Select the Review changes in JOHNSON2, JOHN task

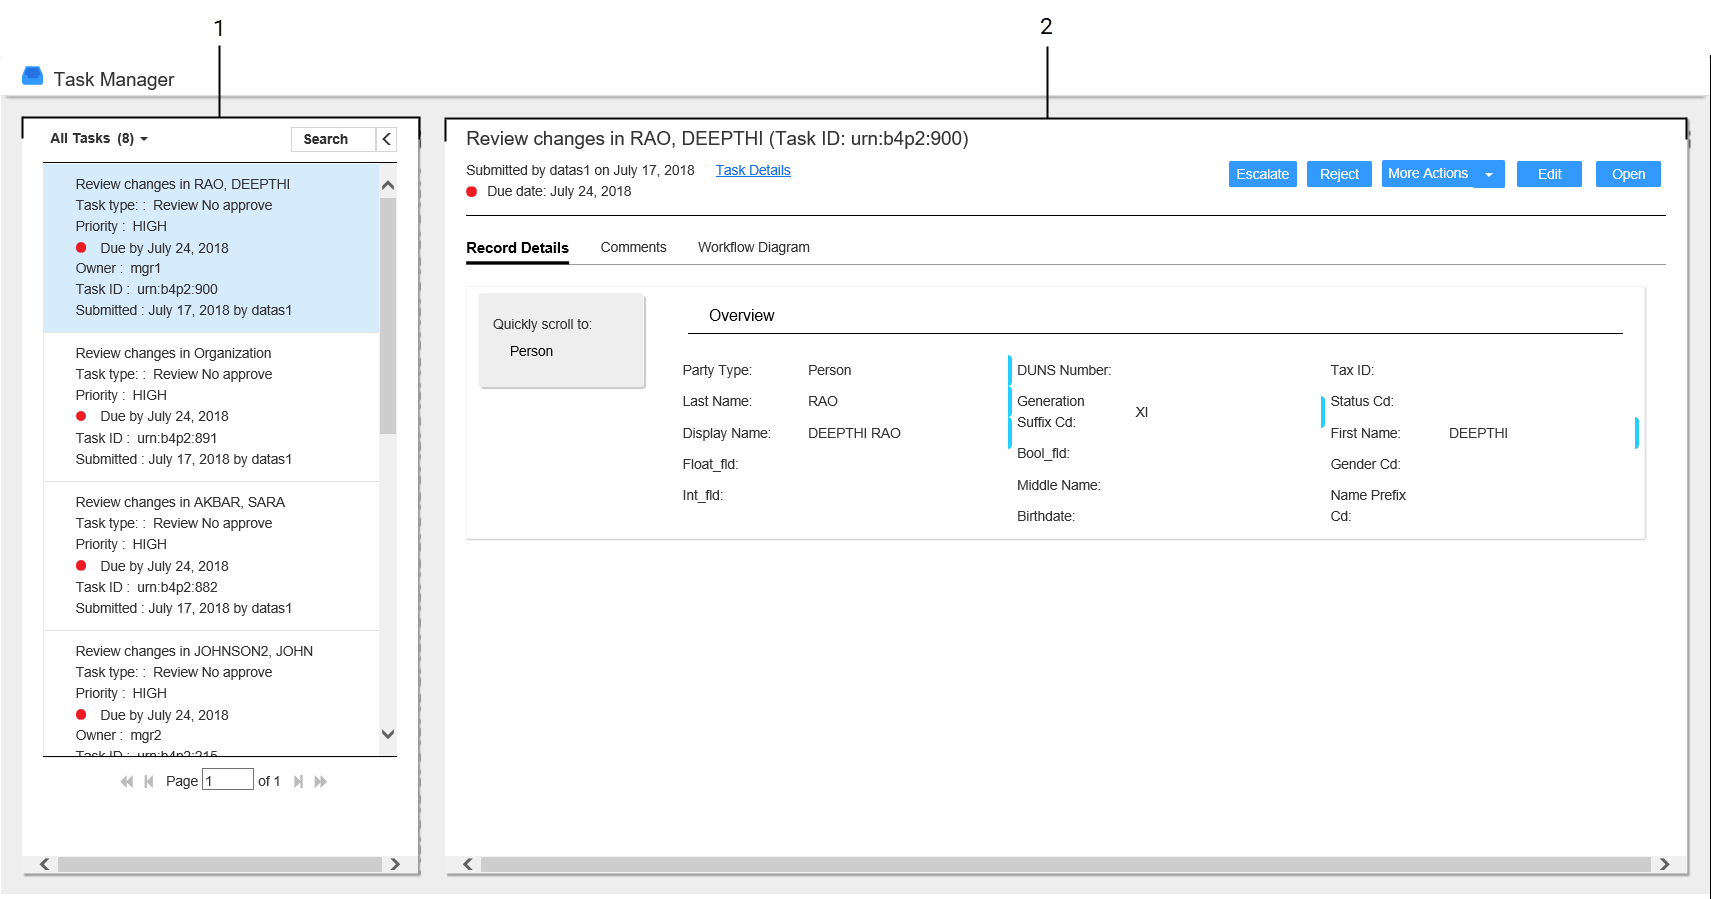pyautogui.click(x=211, y=693)
